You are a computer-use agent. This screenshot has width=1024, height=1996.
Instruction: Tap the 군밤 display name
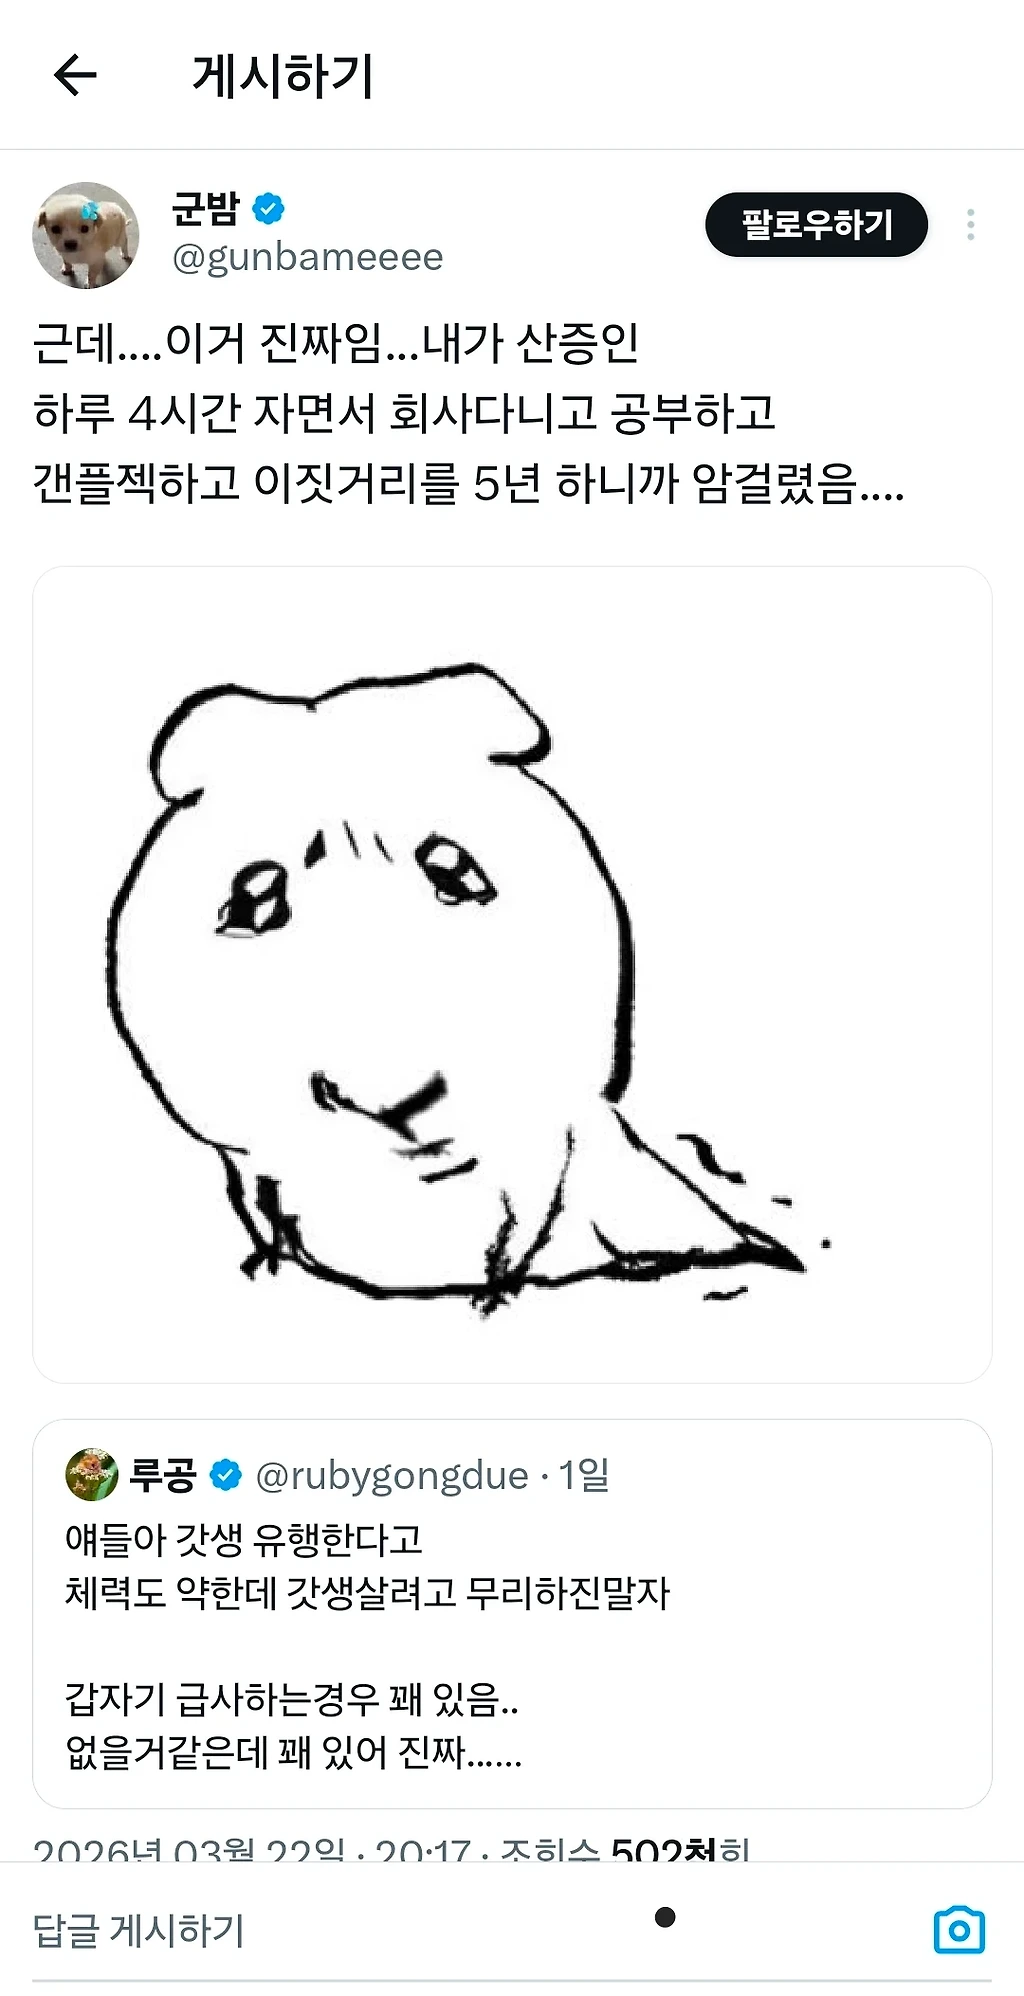tap(205, 209)
